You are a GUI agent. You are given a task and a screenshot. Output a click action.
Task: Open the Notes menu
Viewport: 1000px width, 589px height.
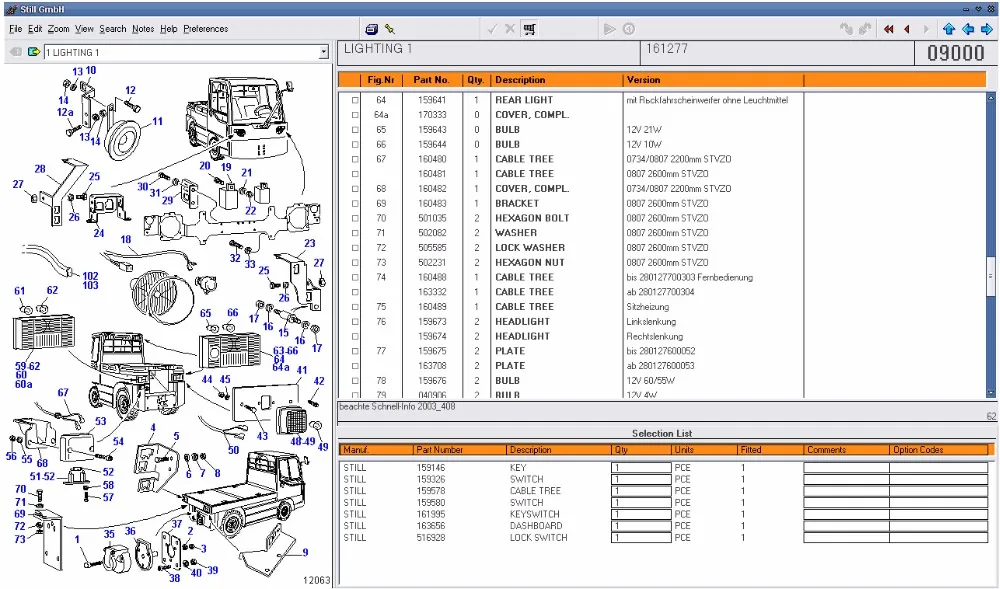(x=143, y=29)
